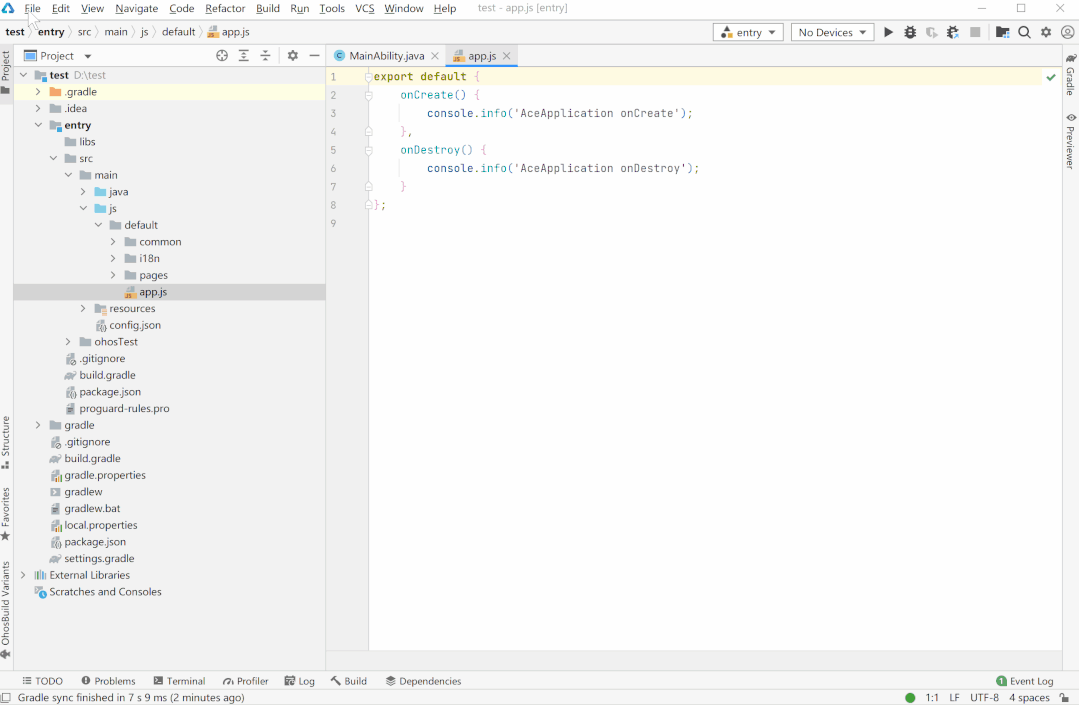The image size is (1079, 705).
Task: Click the Collapse All icon in Project panel
Action: 266,56
